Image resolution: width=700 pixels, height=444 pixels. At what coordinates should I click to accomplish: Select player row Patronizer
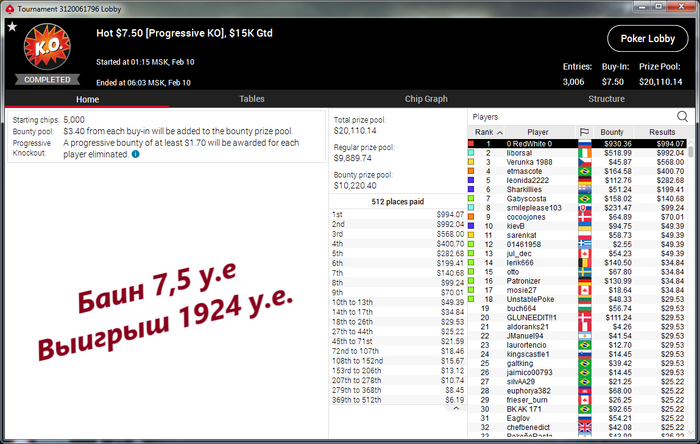(x=577, y=281)
